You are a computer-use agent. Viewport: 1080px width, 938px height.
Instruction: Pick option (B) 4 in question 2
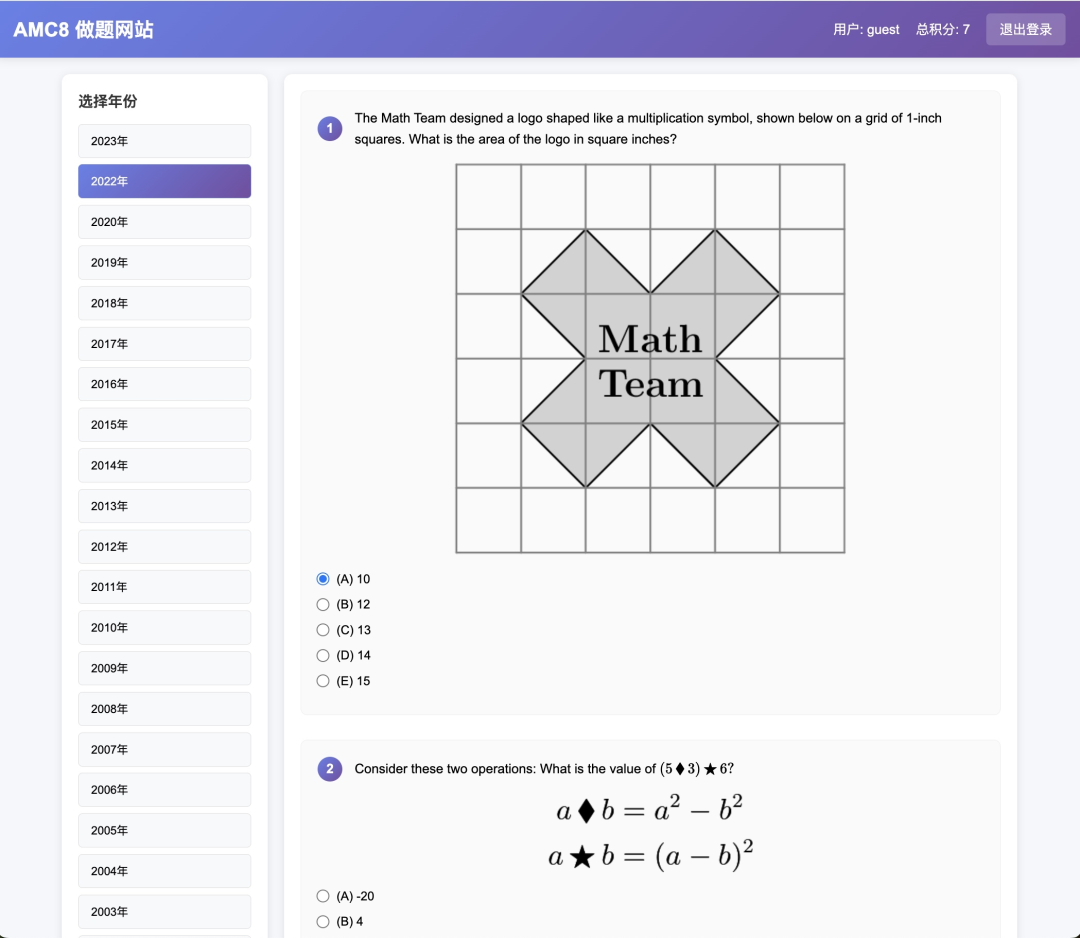(323, 921)
